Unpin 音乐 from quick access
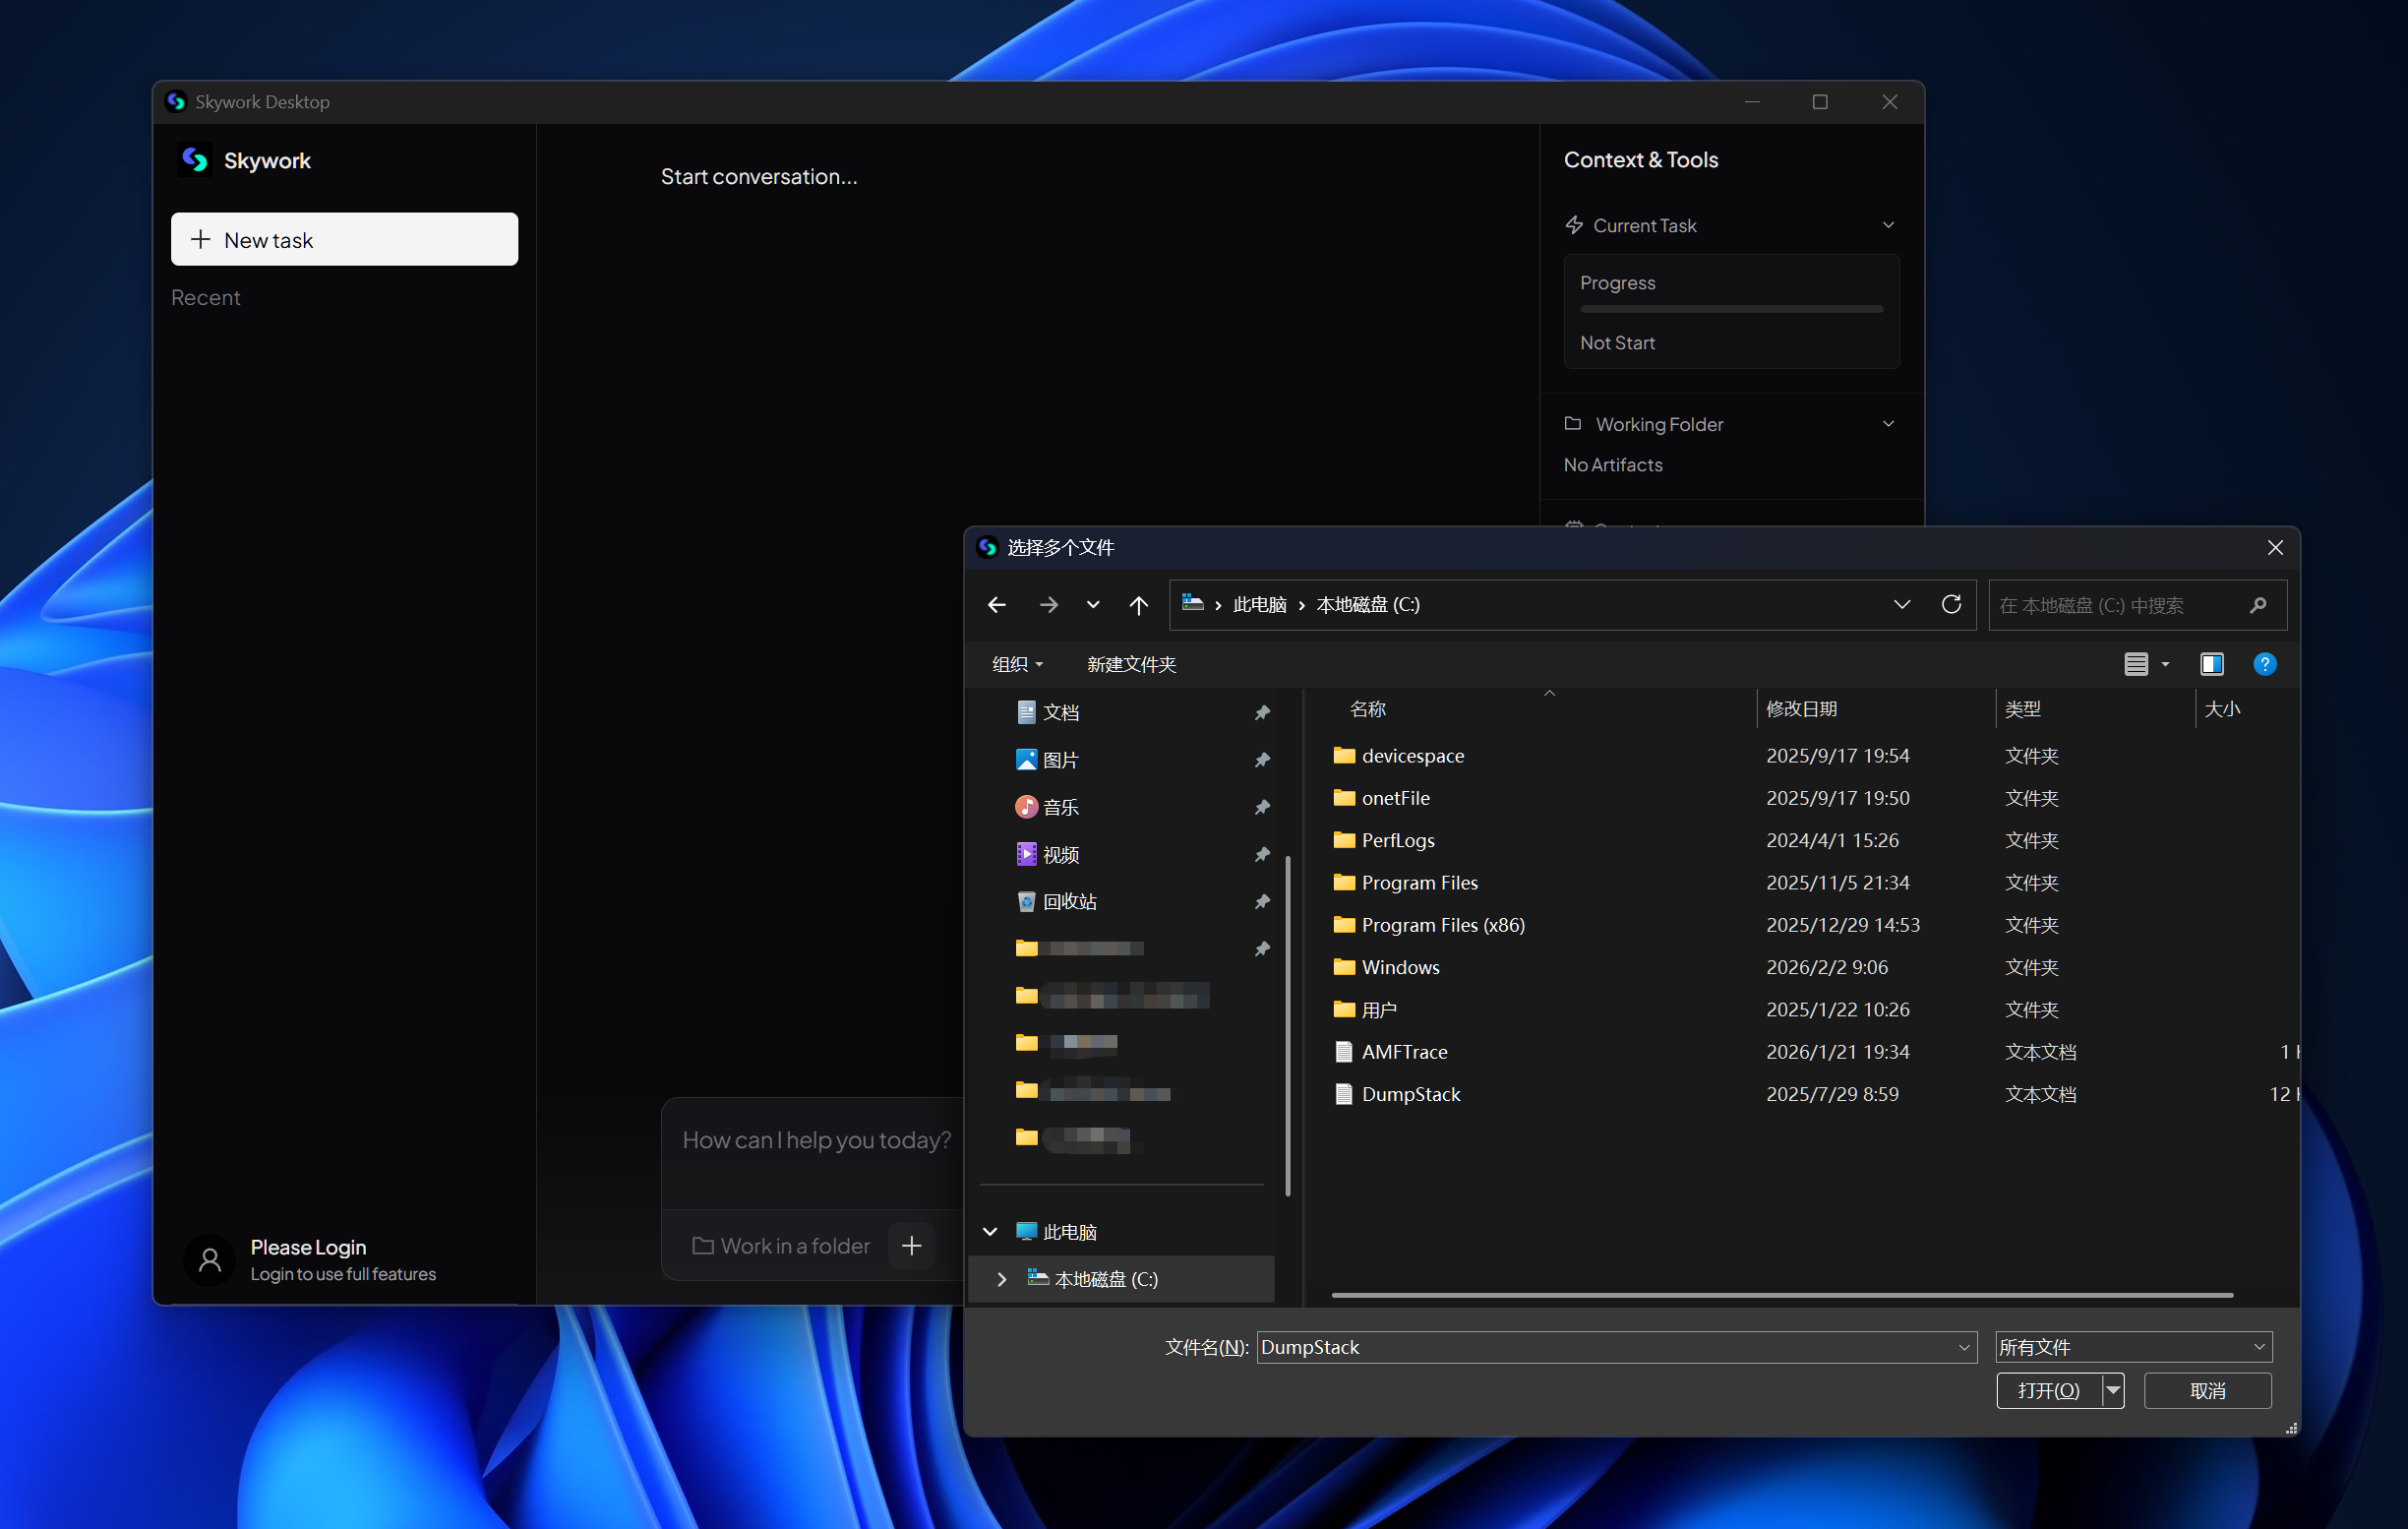 1262,806
